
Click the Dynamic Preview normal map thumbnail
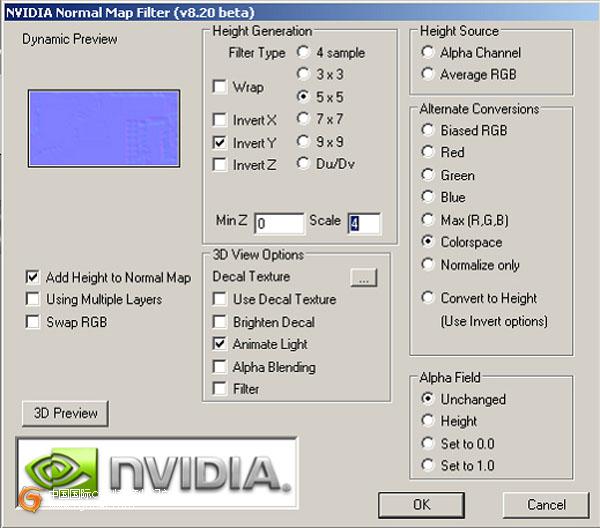pyautogui.click(x=104, y=129)
